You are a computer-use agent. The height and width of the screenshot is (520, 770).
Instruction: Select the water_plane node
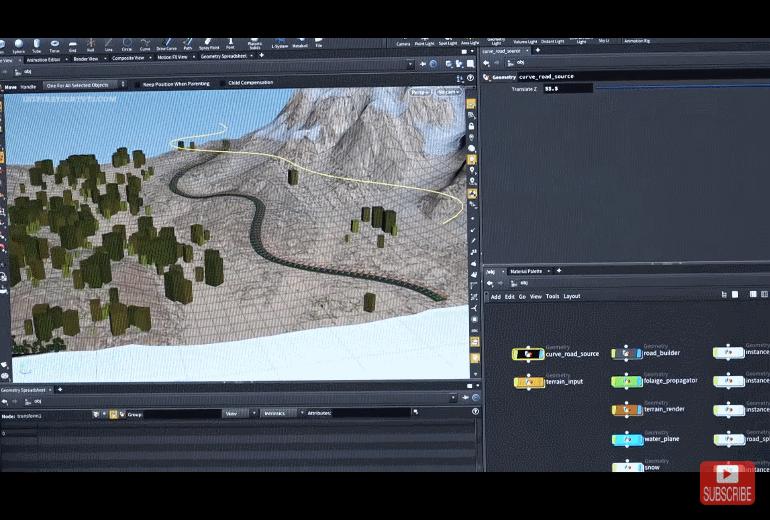click(x=627, y=439)
